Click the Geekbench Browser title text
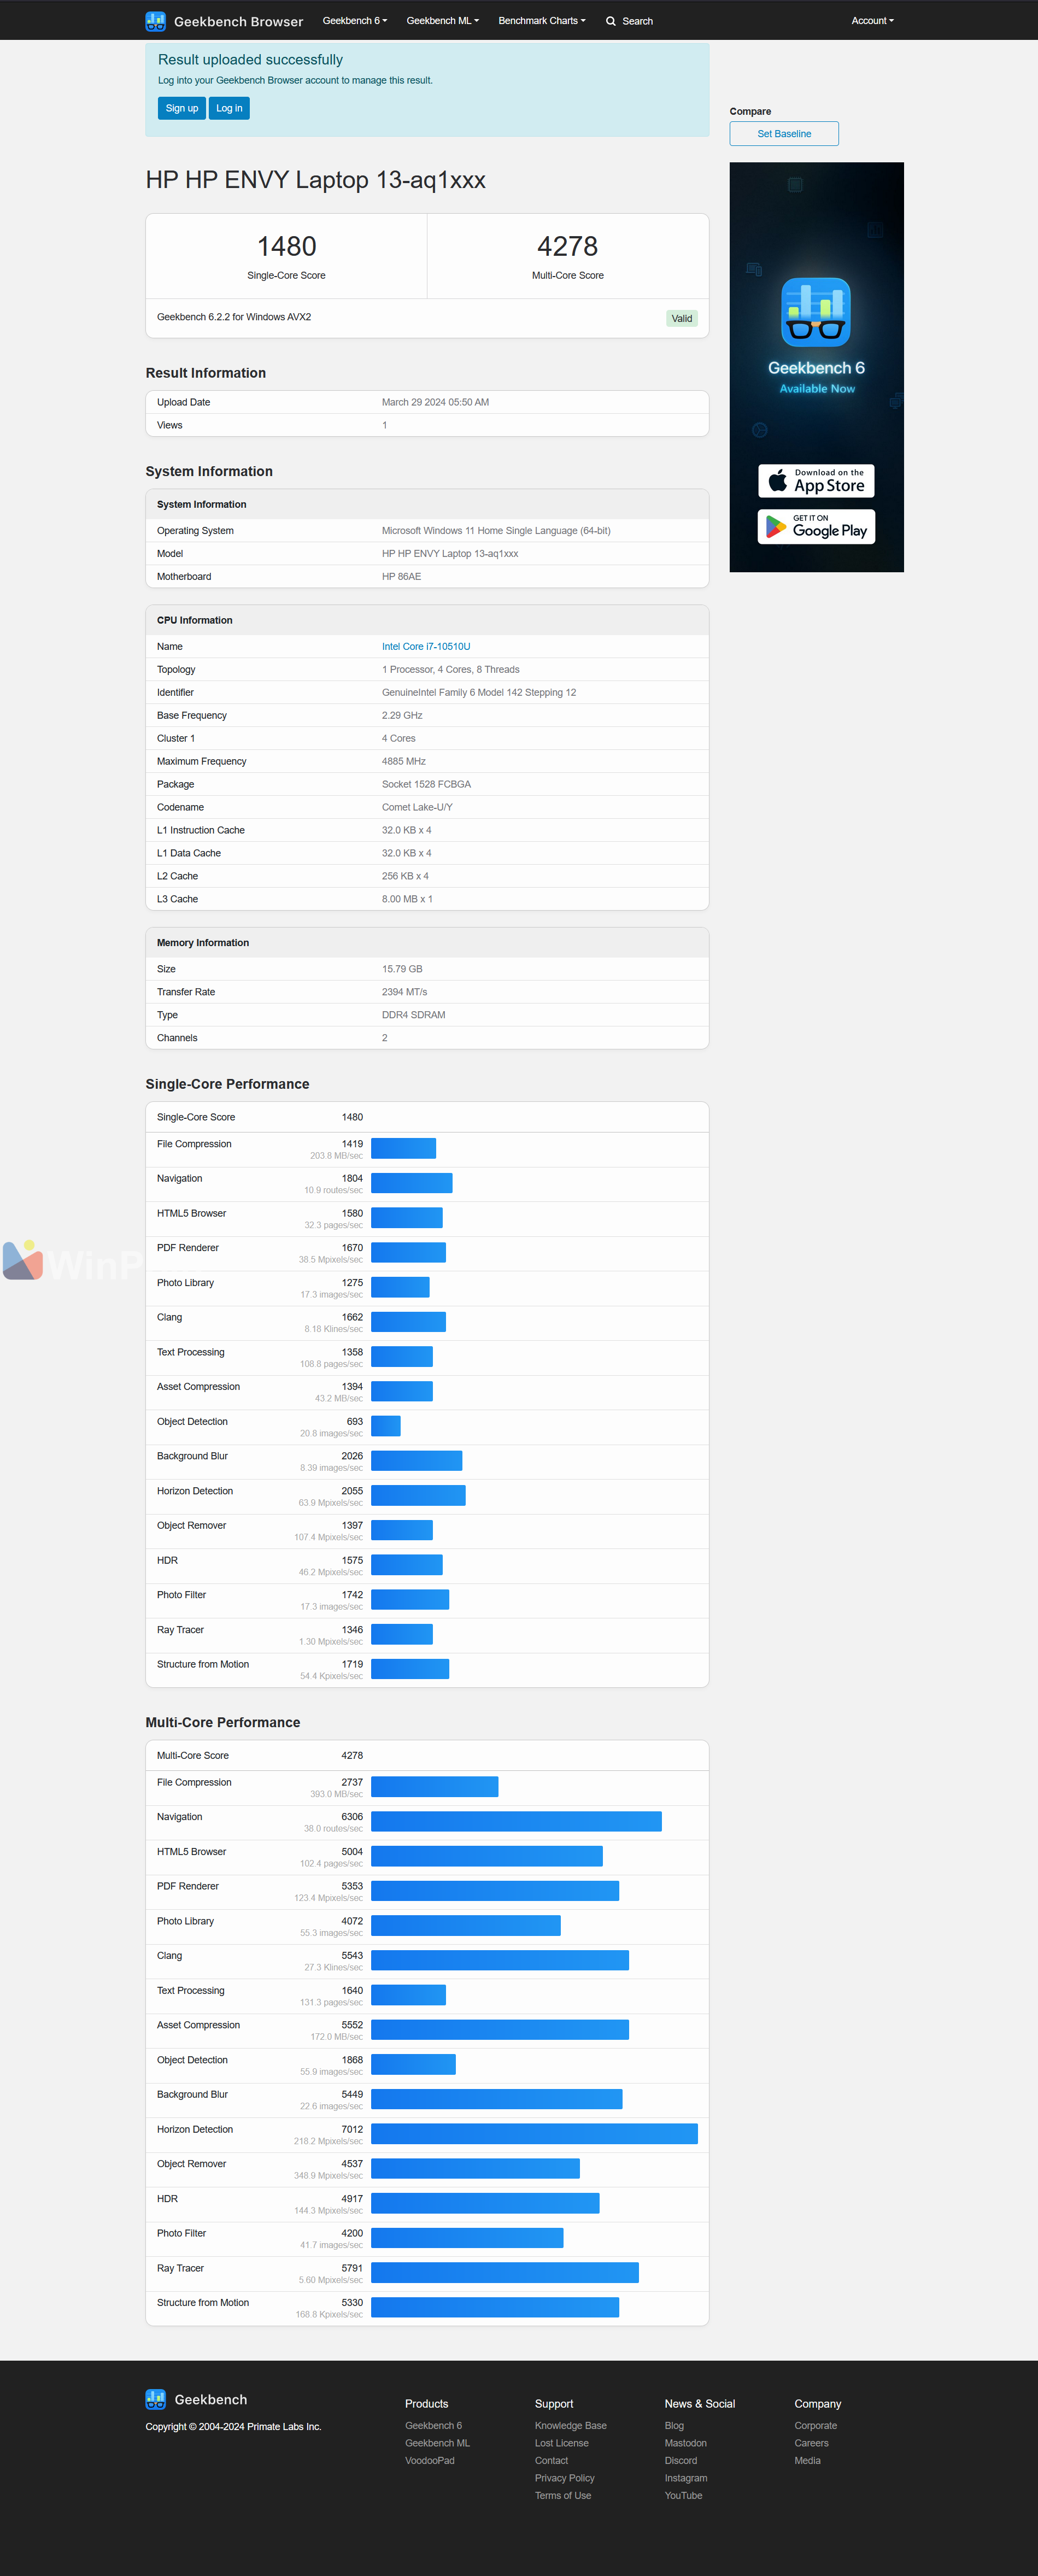The image size is (1038, 2576). (x=238, y=21)
